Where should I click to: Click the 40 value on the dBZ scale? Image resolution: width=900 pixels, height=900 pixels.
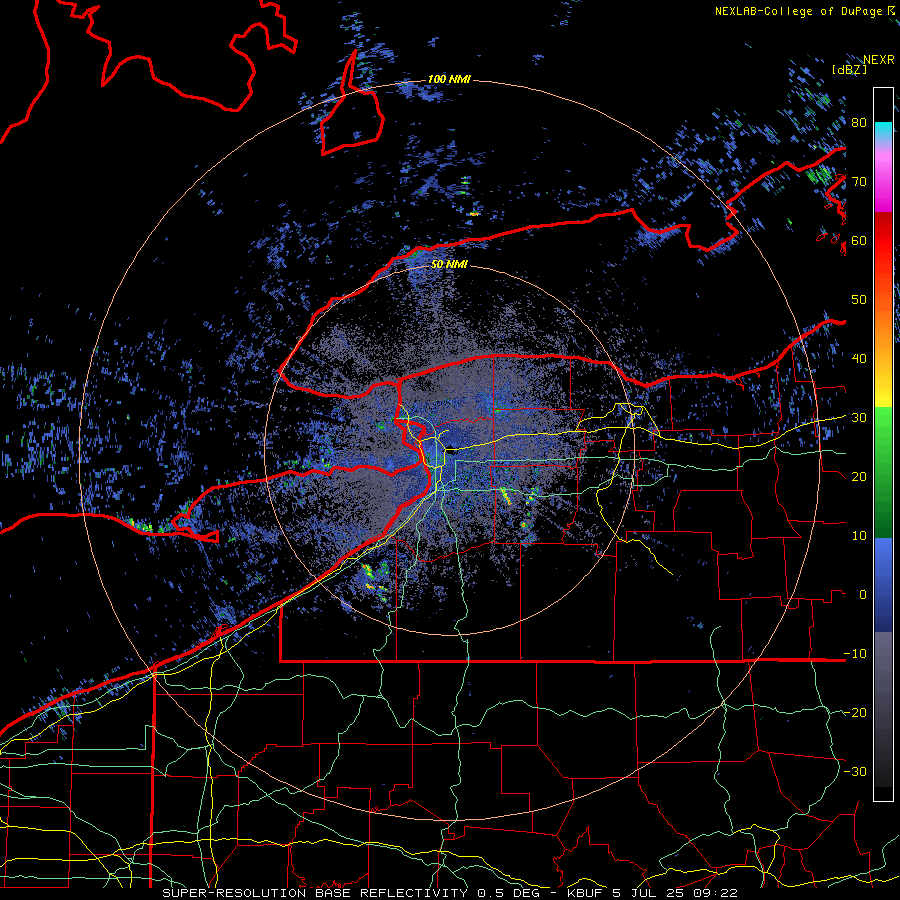pos(859,359)
